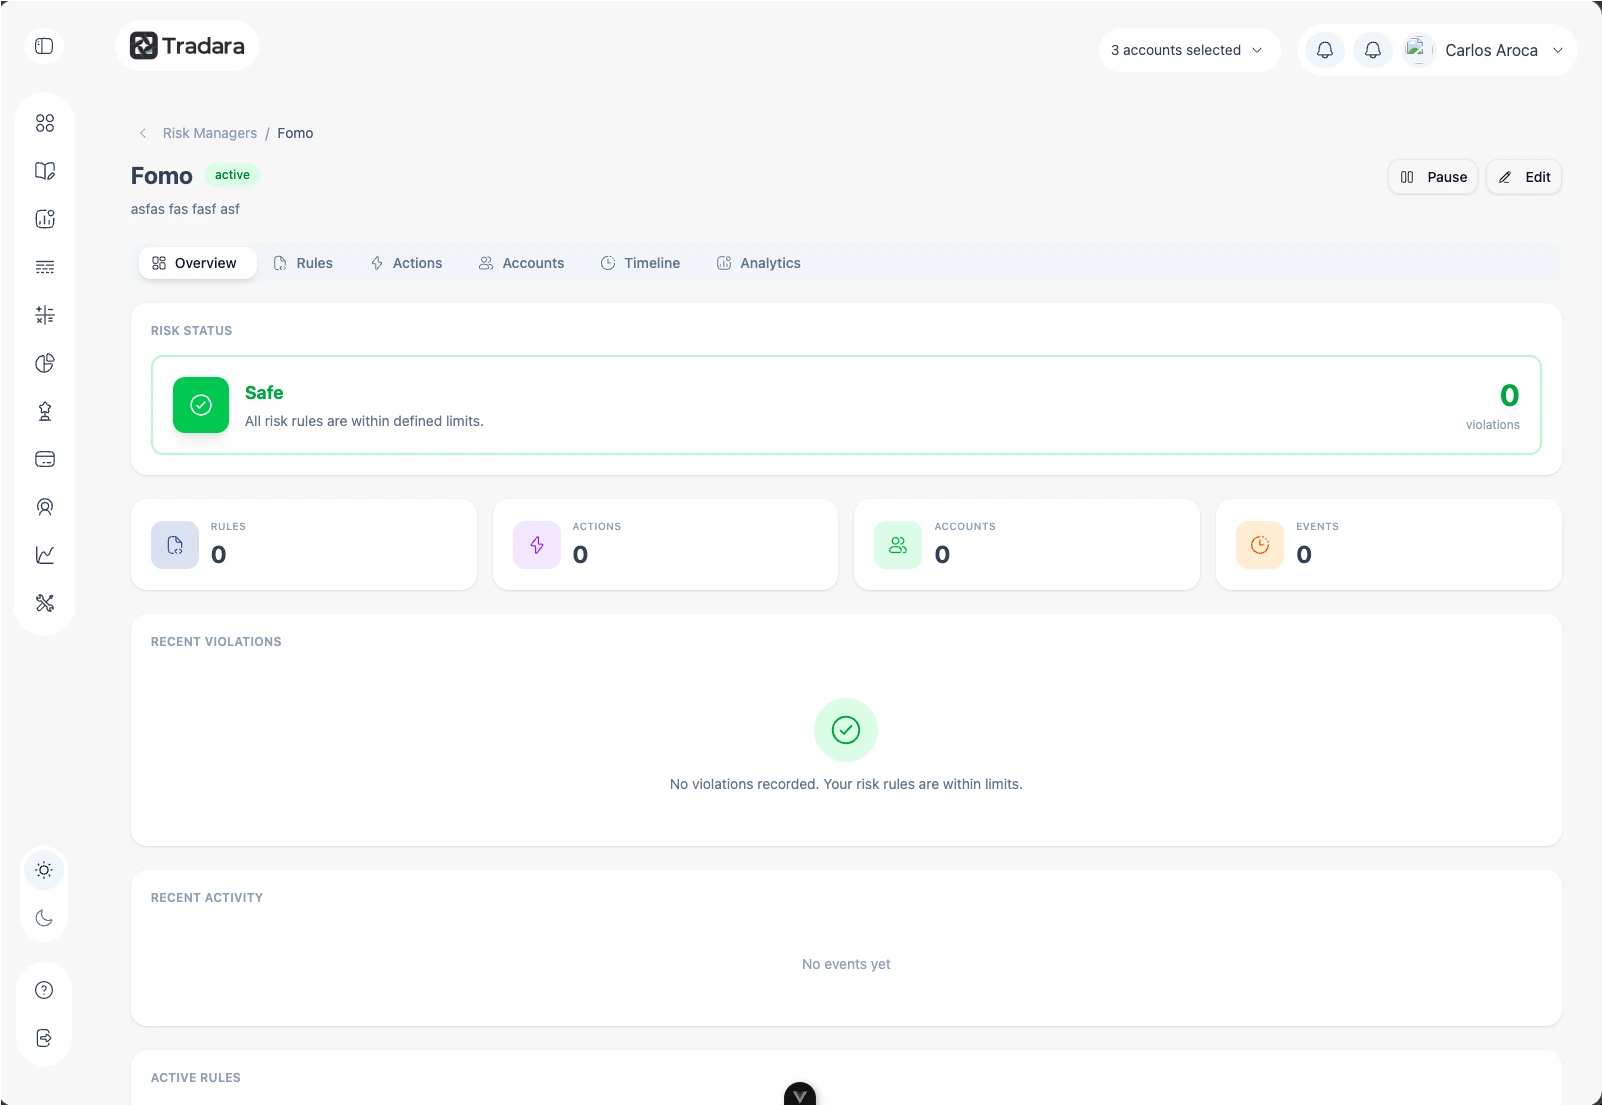
Task: Click the logout icon in sidebar
Action: coord(44,1038)
